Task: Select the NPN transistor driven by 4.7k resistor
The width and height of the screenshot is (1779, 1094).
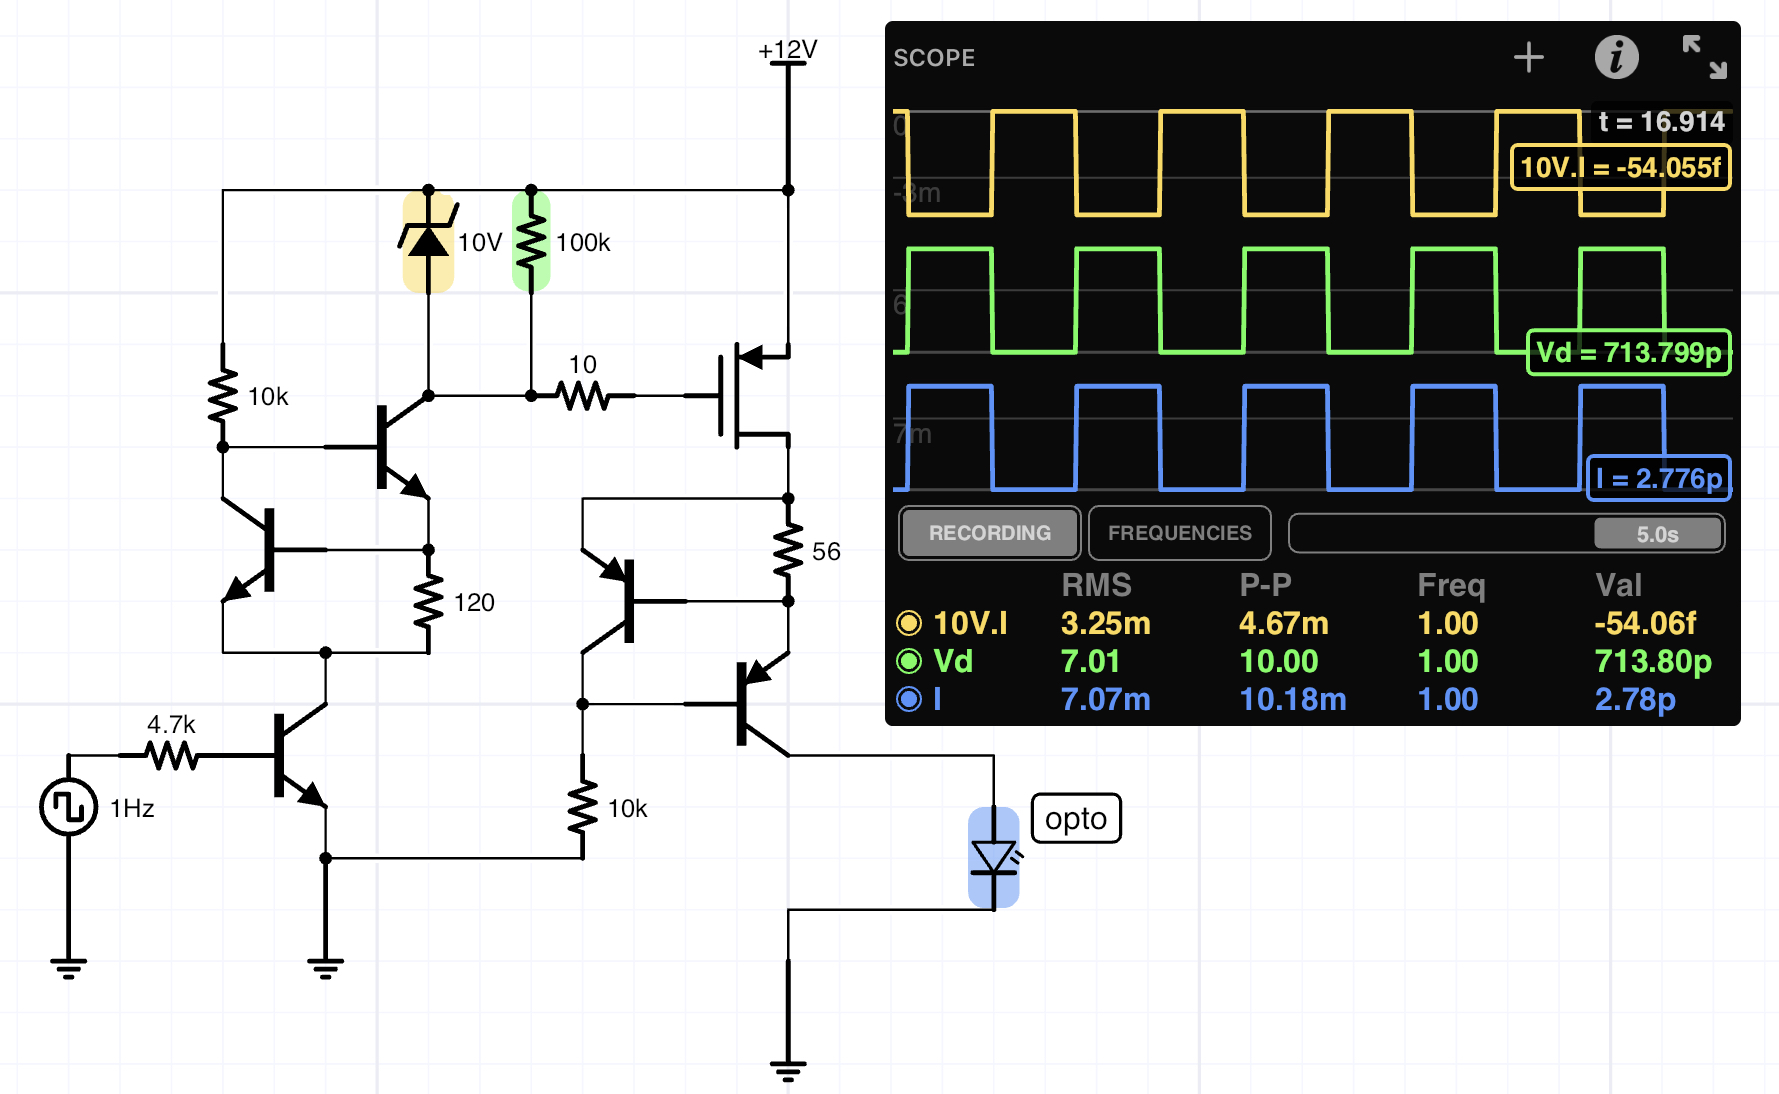Action: pos(299,756)
